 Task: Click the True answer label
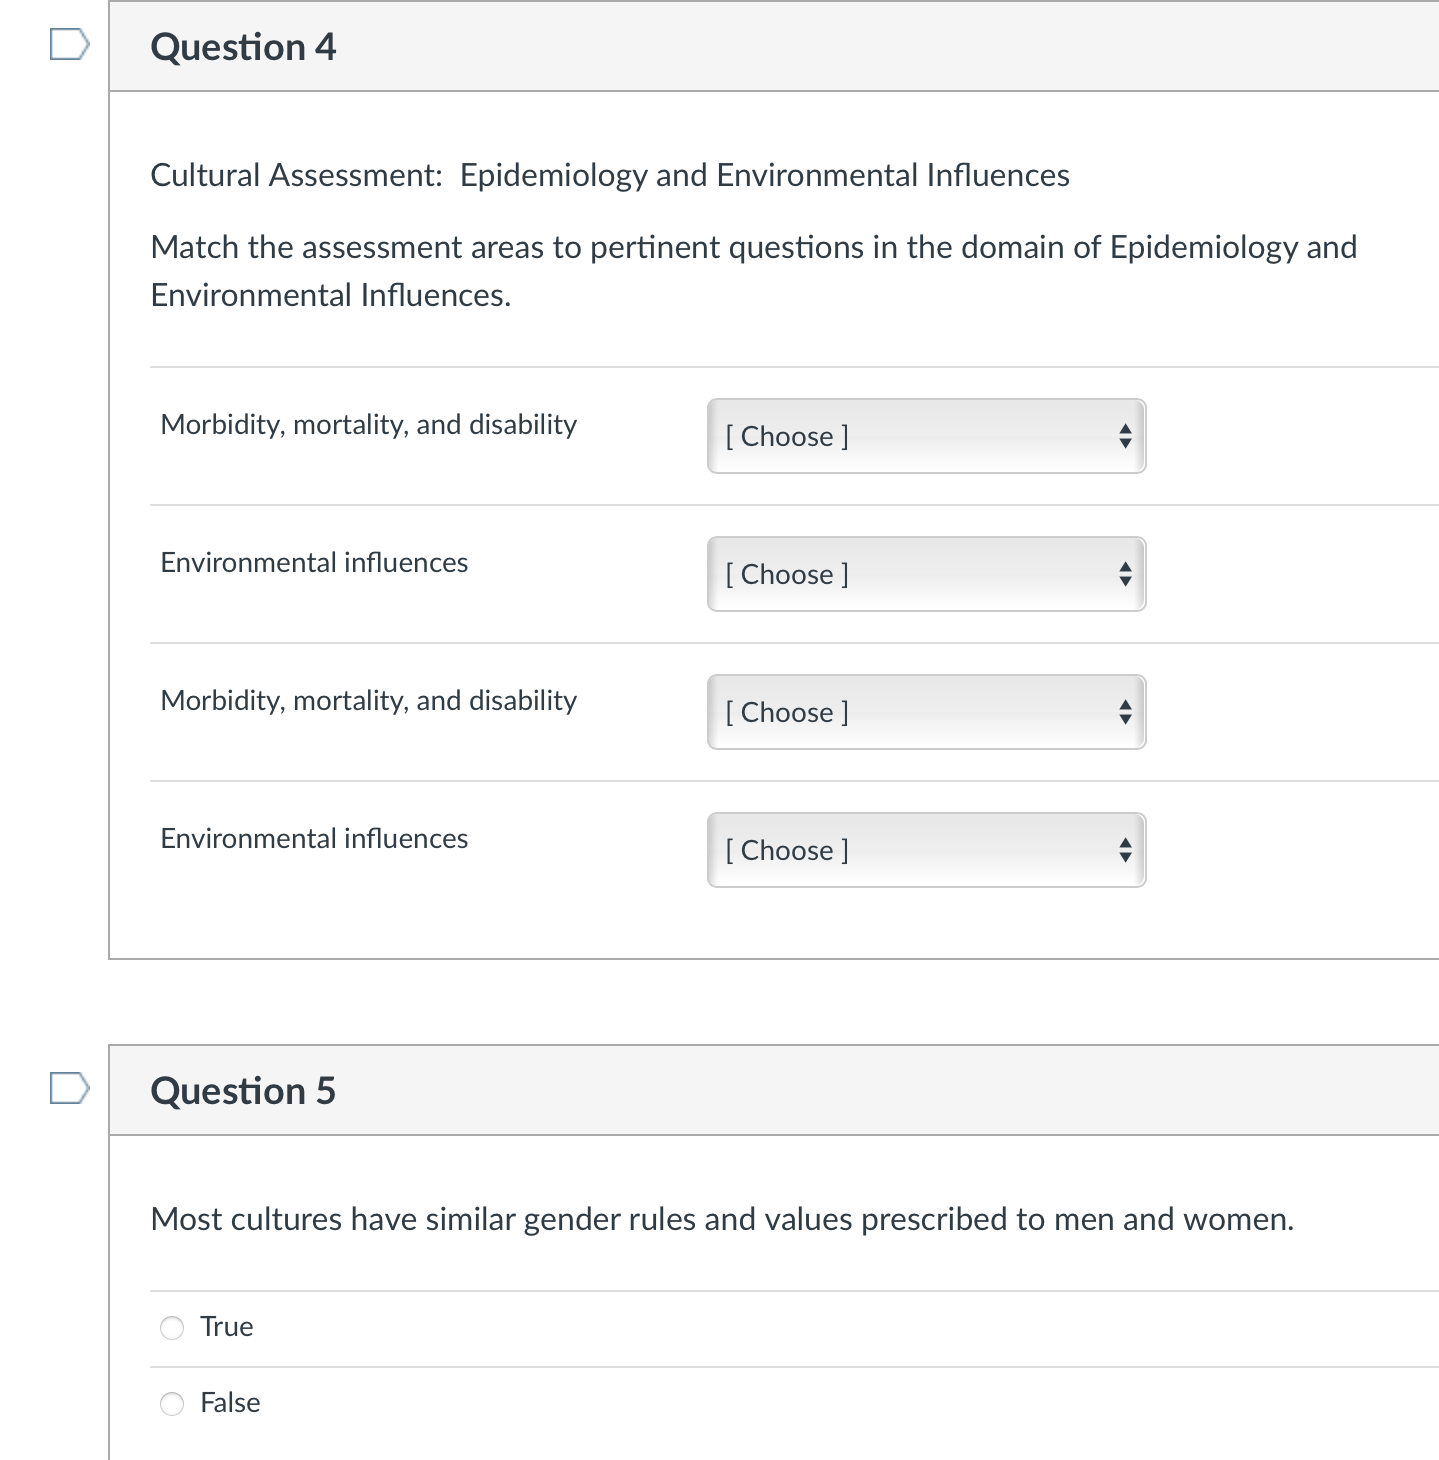(227, 1327)
